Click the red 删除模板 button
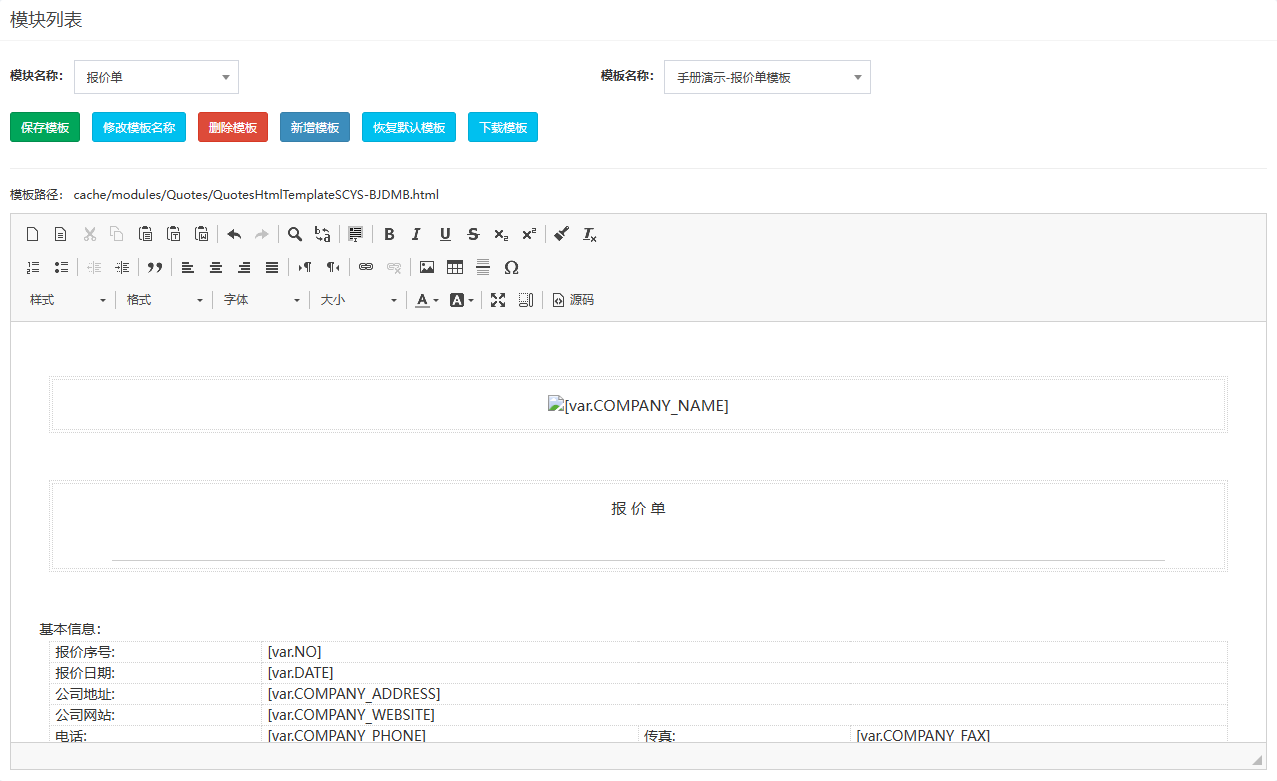1277x781 pixels. tap(233, 128)
